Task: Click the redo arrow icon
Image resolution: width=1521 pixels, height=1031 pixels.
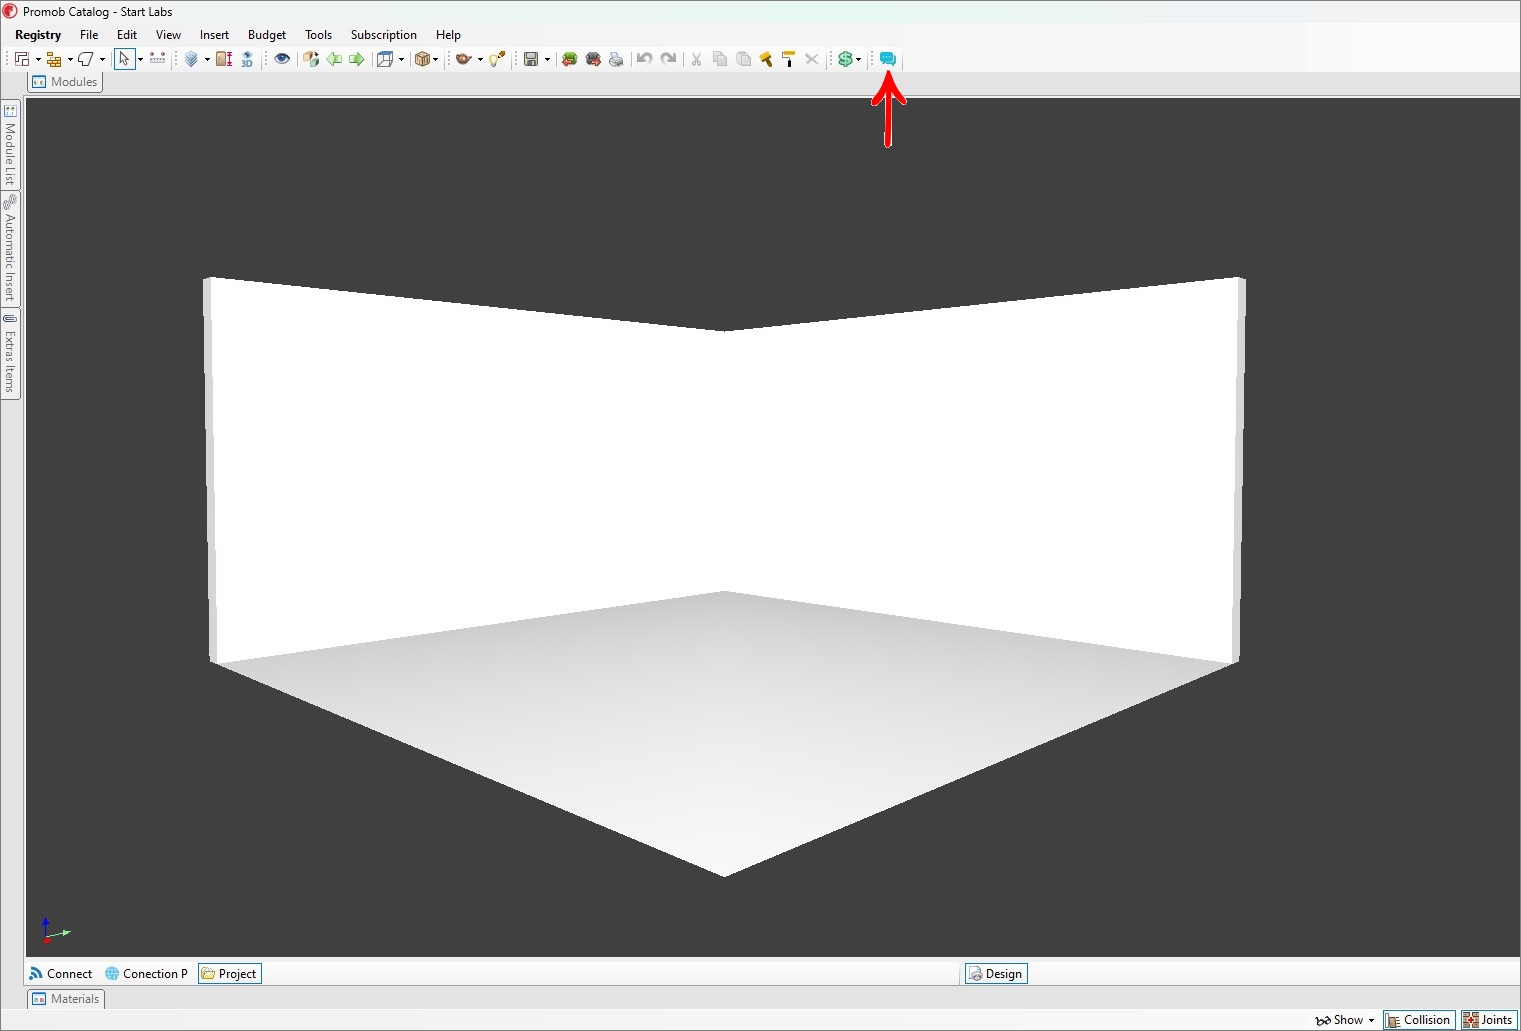Action: coord(668,59)
